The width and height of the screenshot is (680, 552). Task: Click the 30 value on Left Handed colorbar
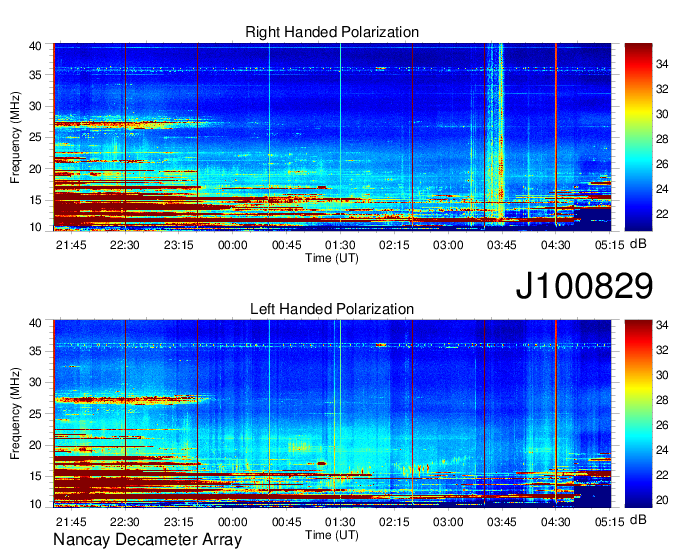tap(662, 375)
